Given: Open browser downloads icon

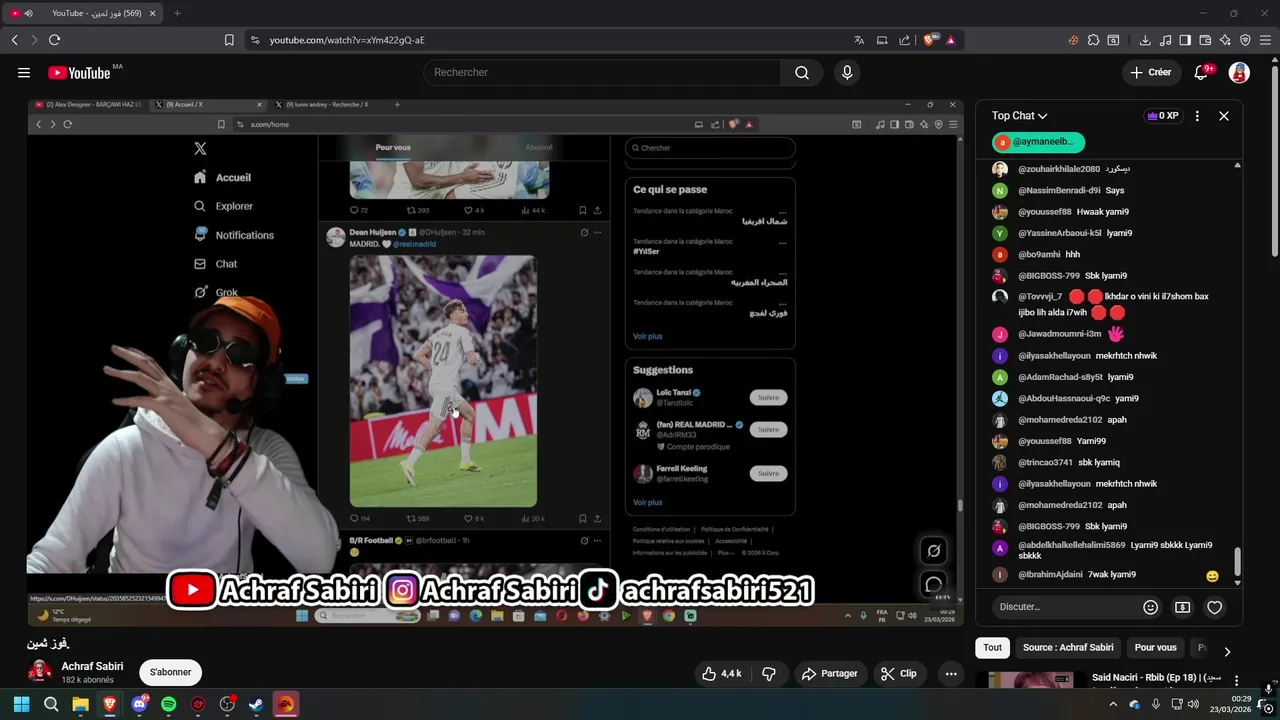Looking at the screenshot, I should (x=1145, y=40).
